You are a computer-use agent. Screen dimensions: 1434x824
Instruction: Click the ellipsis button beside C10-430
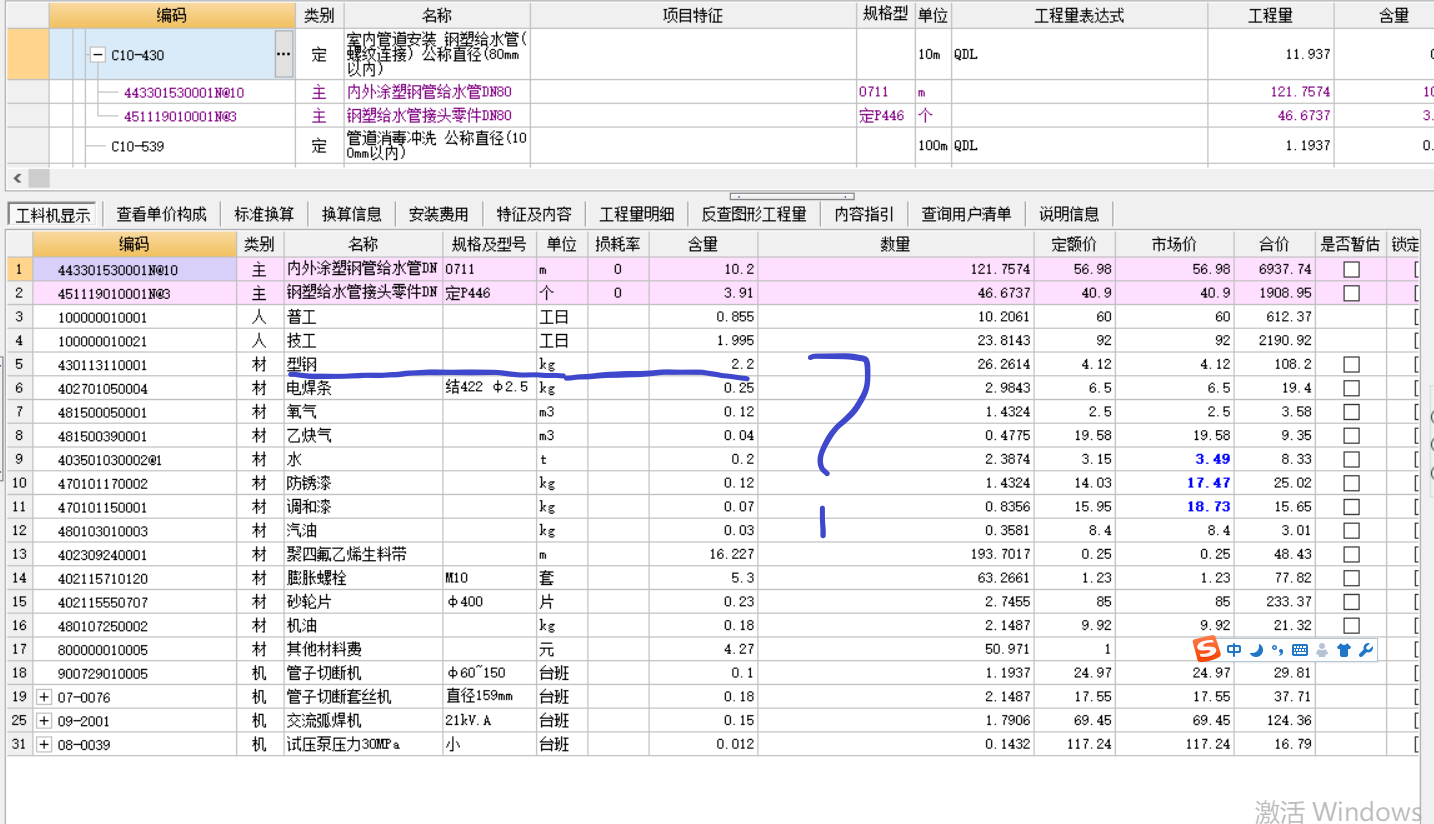point(284,54)
